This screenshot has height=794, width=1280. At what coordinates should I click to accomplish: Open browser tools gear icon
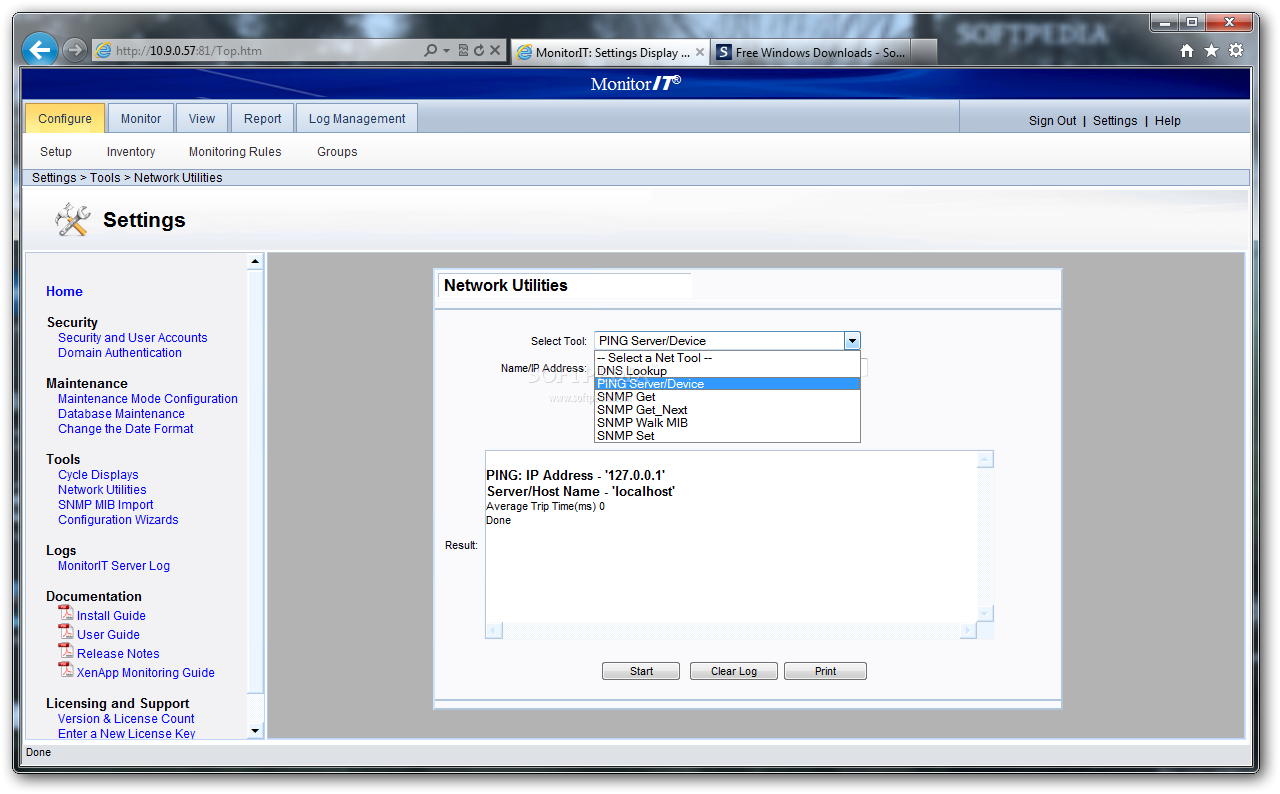click(x=1236, y=51)
